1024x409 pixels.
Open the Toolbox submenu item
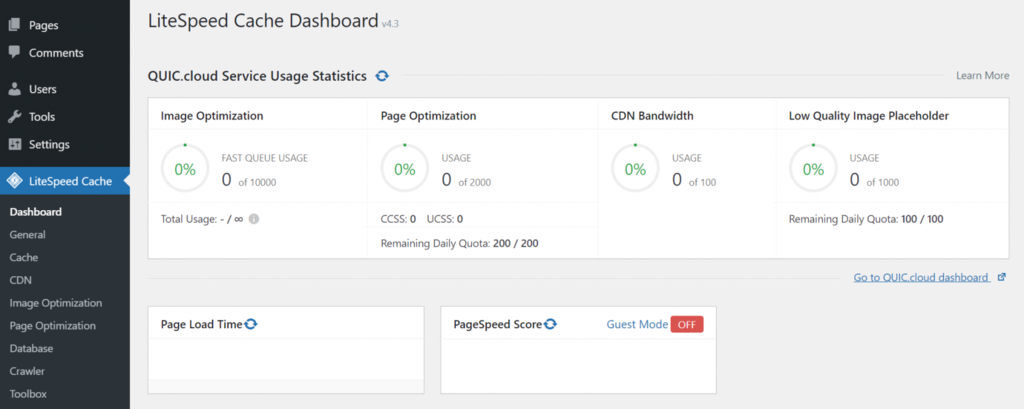[28, 394]
